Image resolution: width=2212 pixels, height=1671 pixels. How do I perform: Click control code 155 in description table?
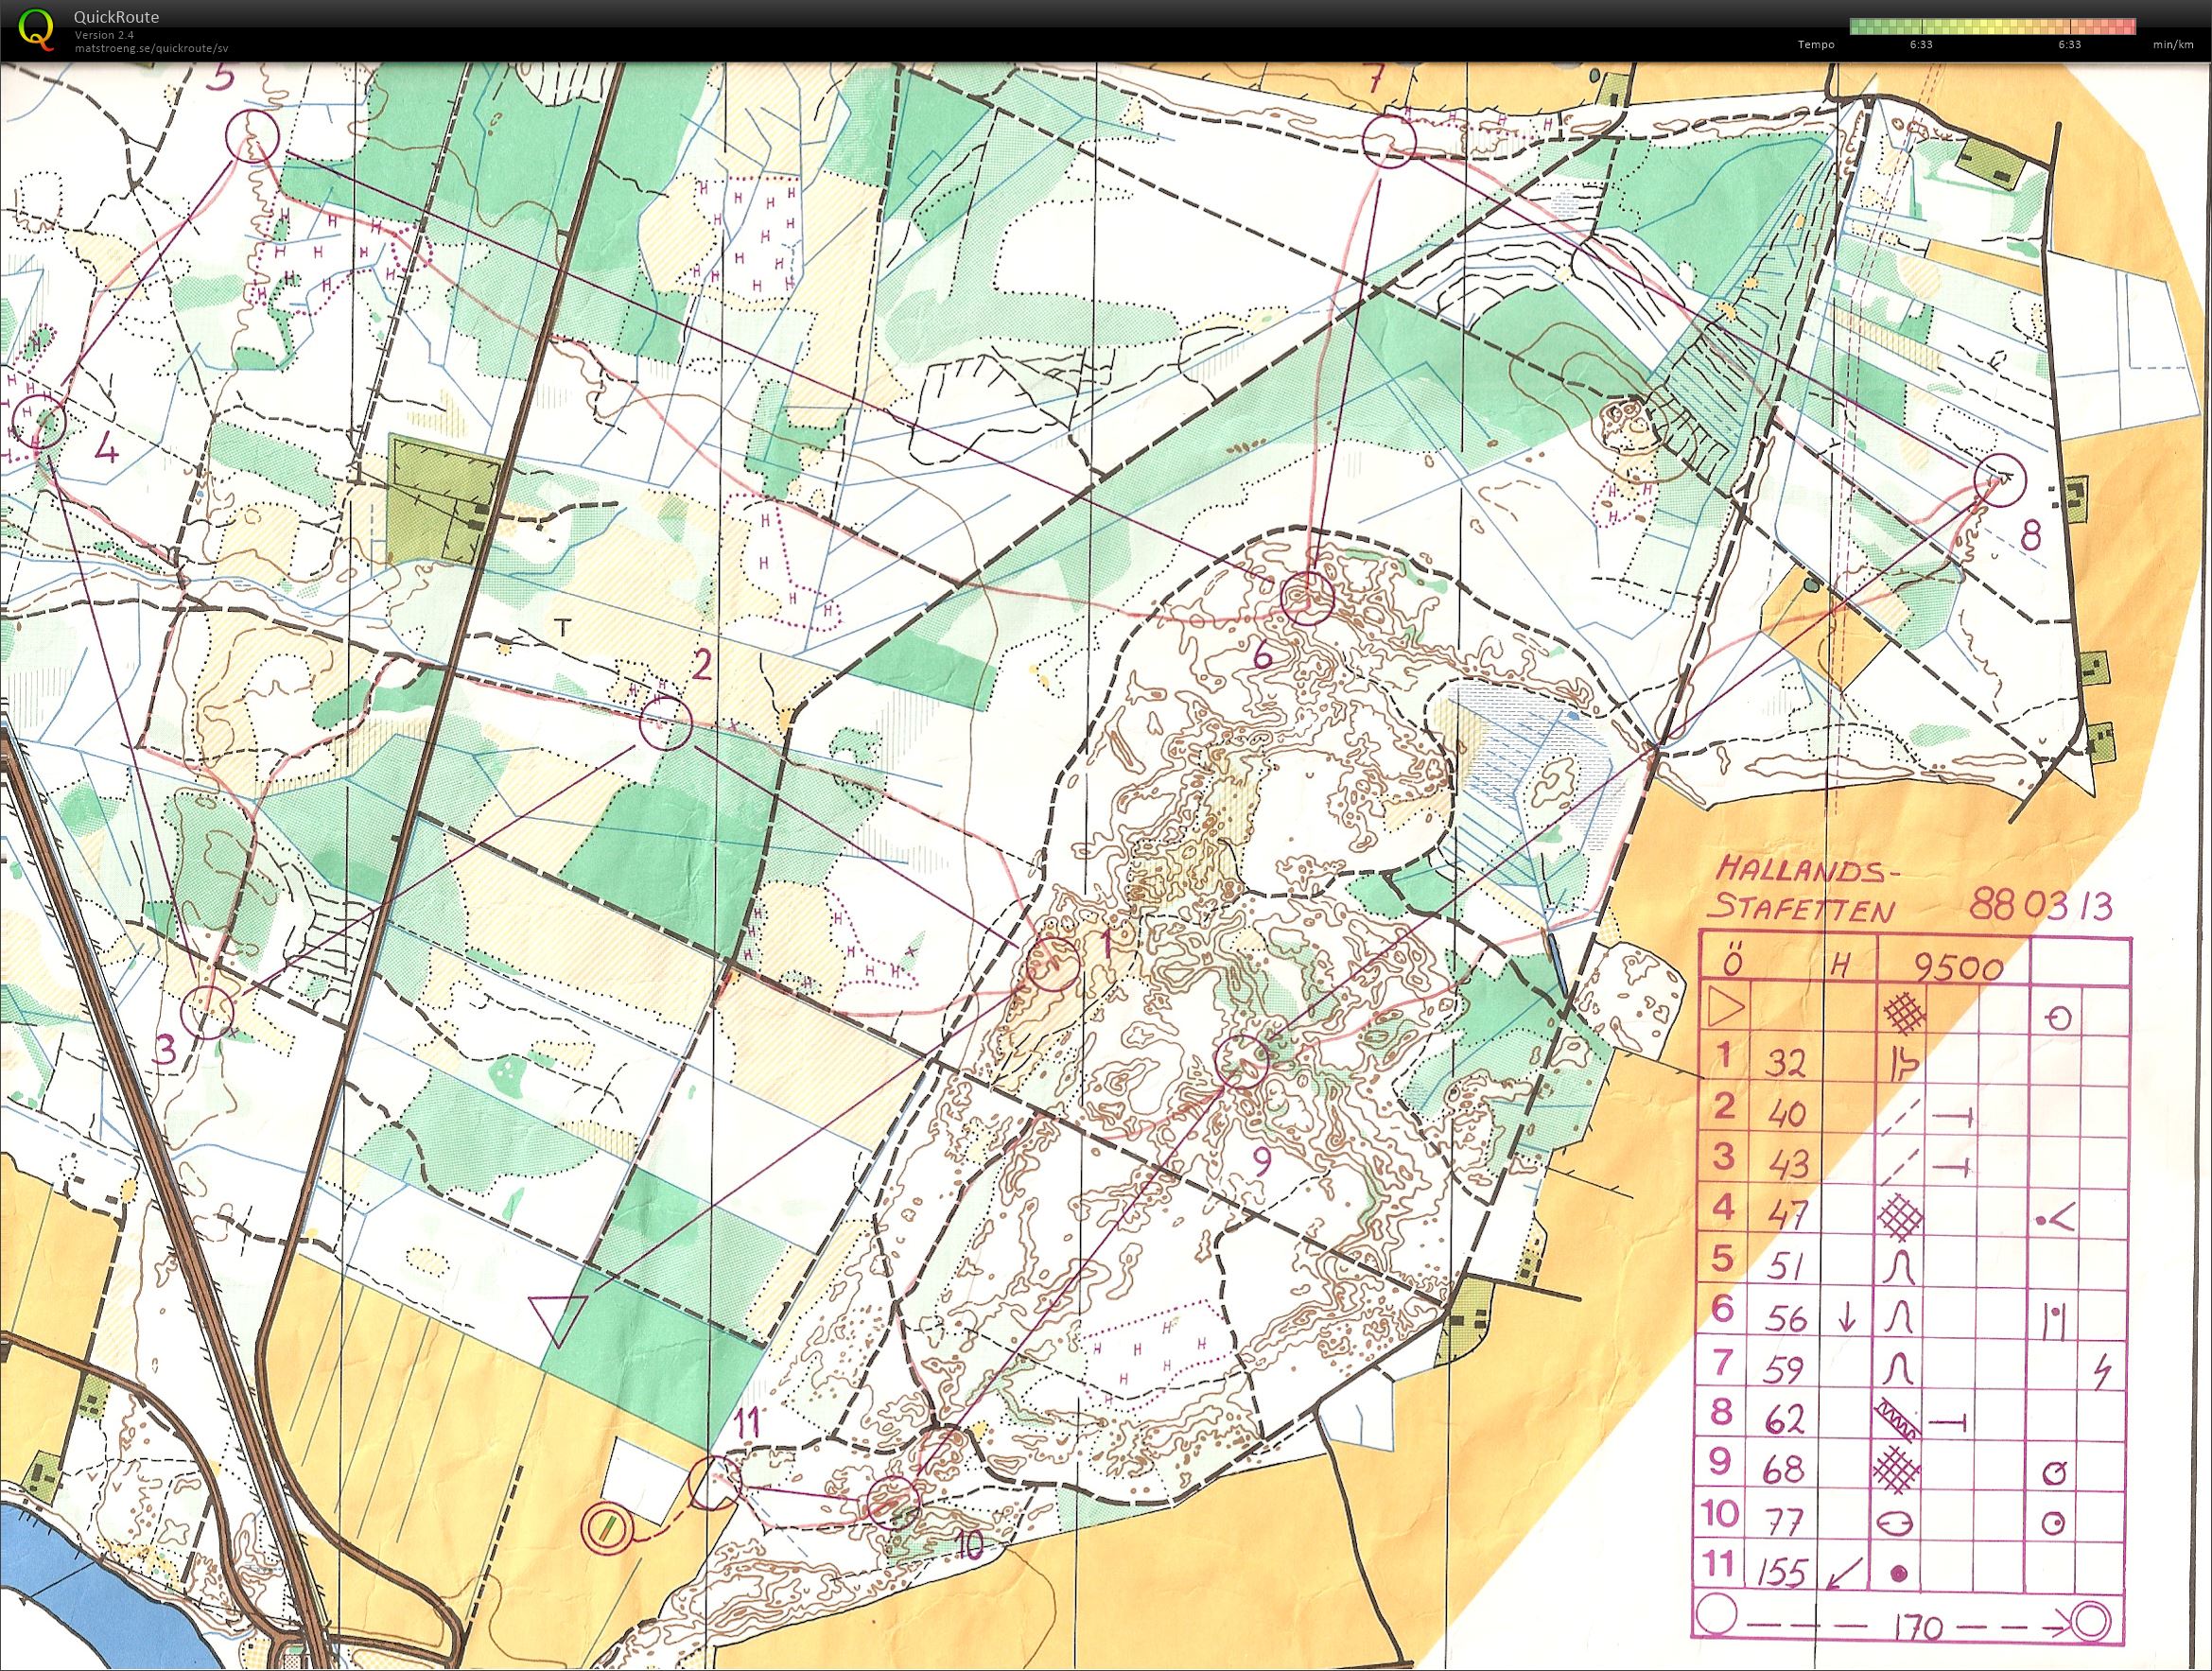[1781, 1574]
